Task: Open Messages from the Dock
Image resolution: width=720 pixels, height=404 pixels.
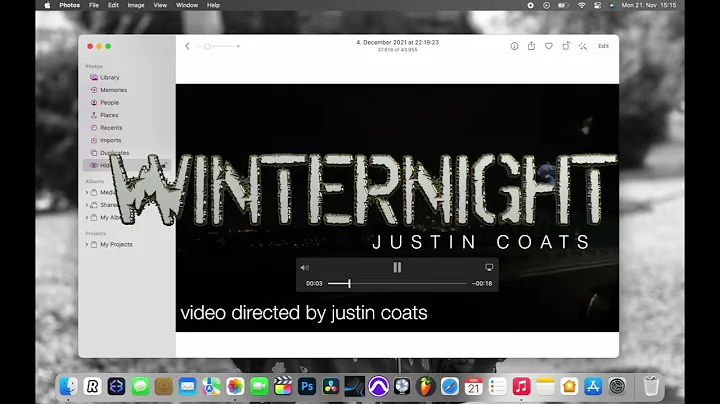Action: [x=140, y=386]
